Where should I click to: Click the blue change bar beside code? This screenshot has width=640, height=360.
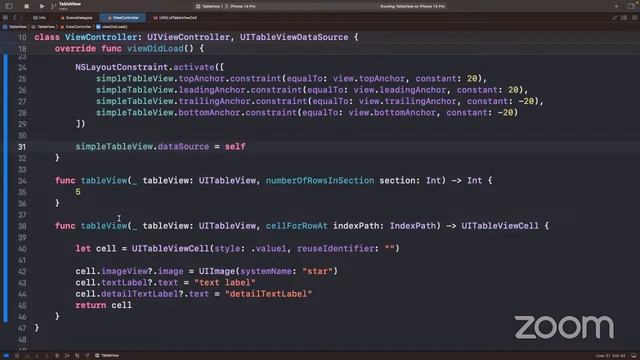(5, 188)
